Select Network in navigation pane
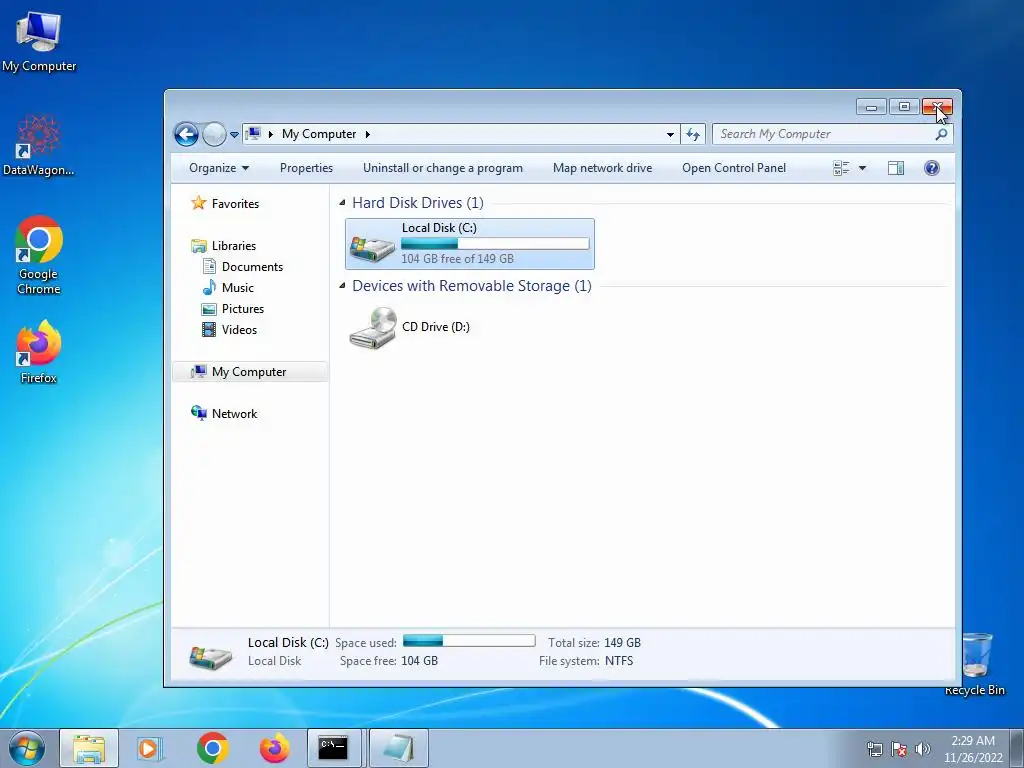The image size is (1024, 768). [x=224, y=413]
